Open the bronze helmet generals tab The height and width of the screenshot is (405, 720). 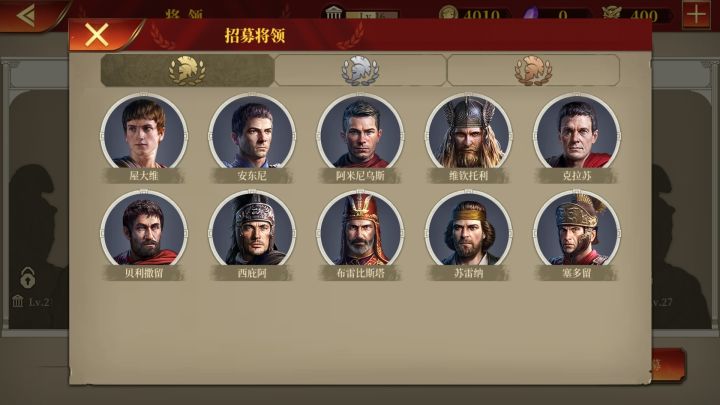click(533, 70)
